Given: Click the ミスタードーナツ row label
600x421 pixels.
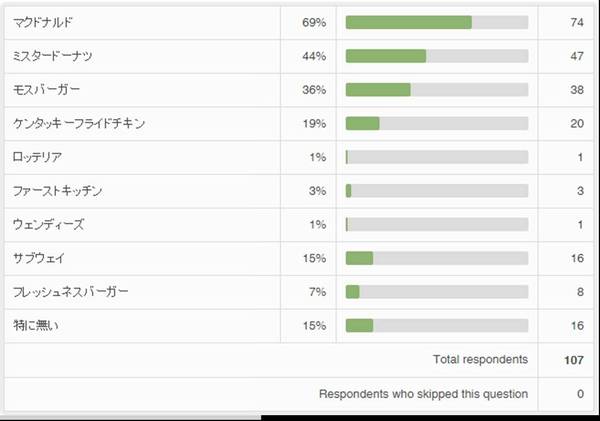Looking at the screenshot, I should 55,56.
